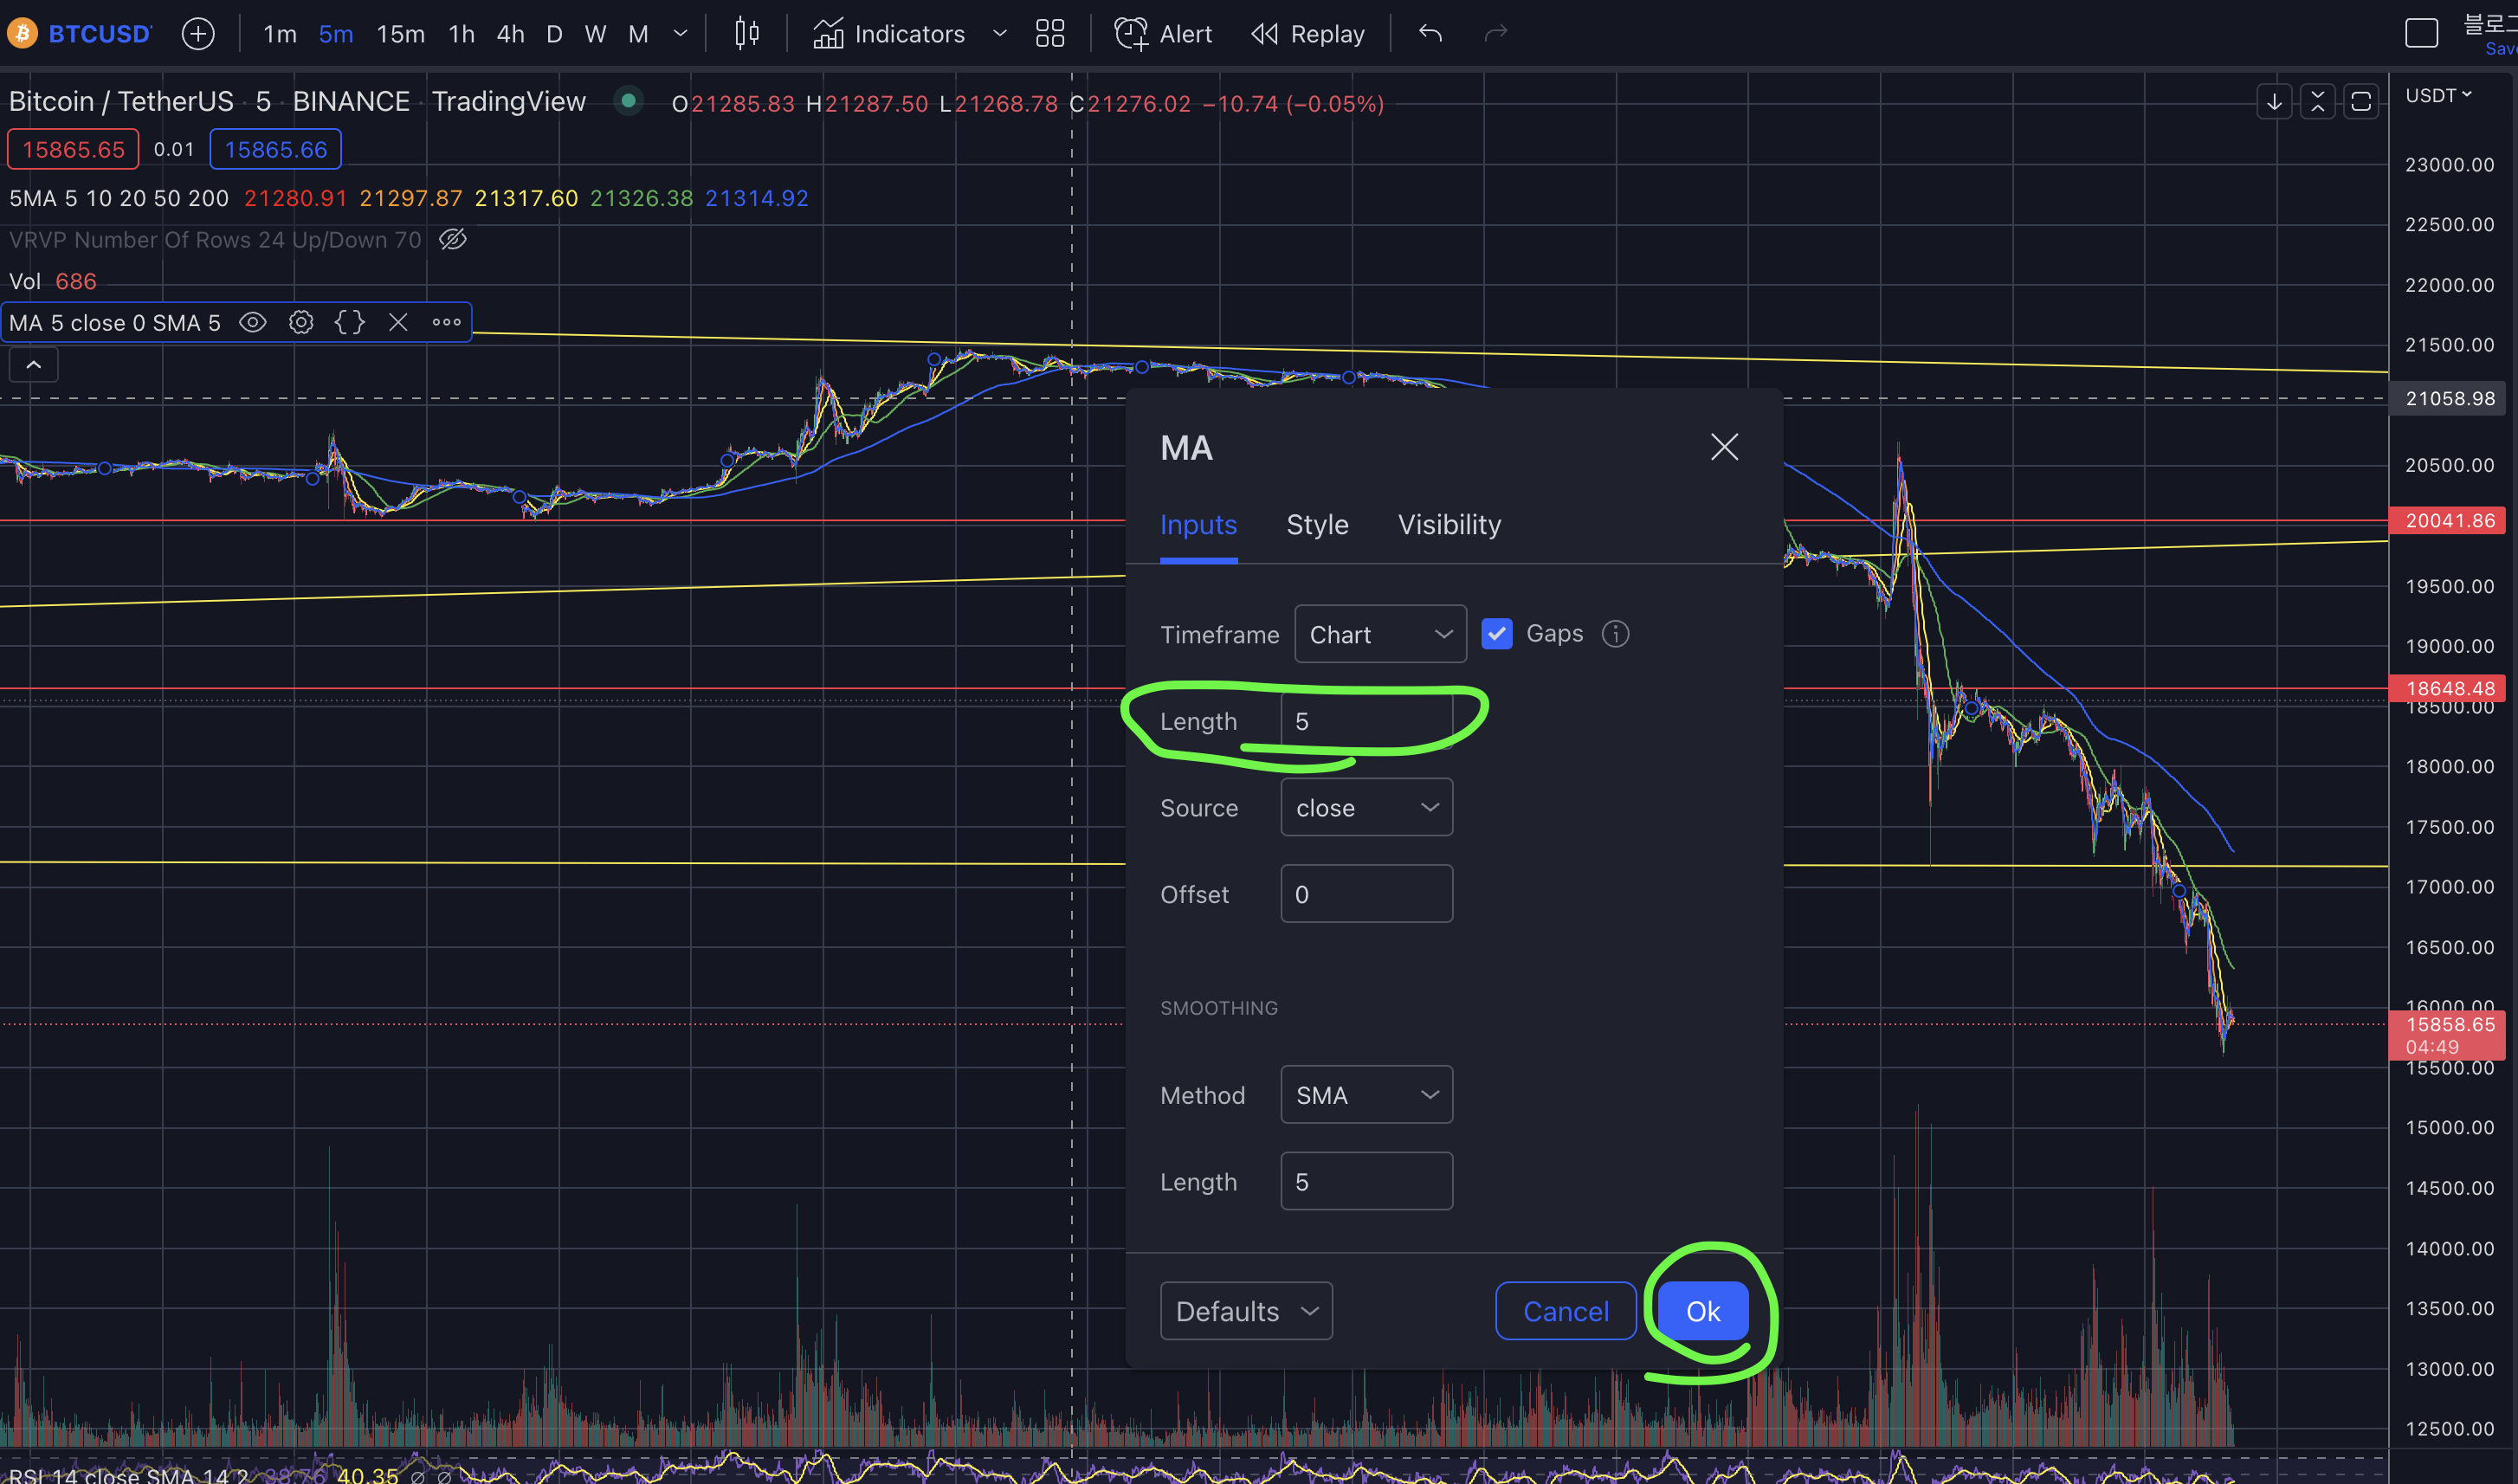
Task: Show the hidden VRVP indicator
Action: point(453,239)
